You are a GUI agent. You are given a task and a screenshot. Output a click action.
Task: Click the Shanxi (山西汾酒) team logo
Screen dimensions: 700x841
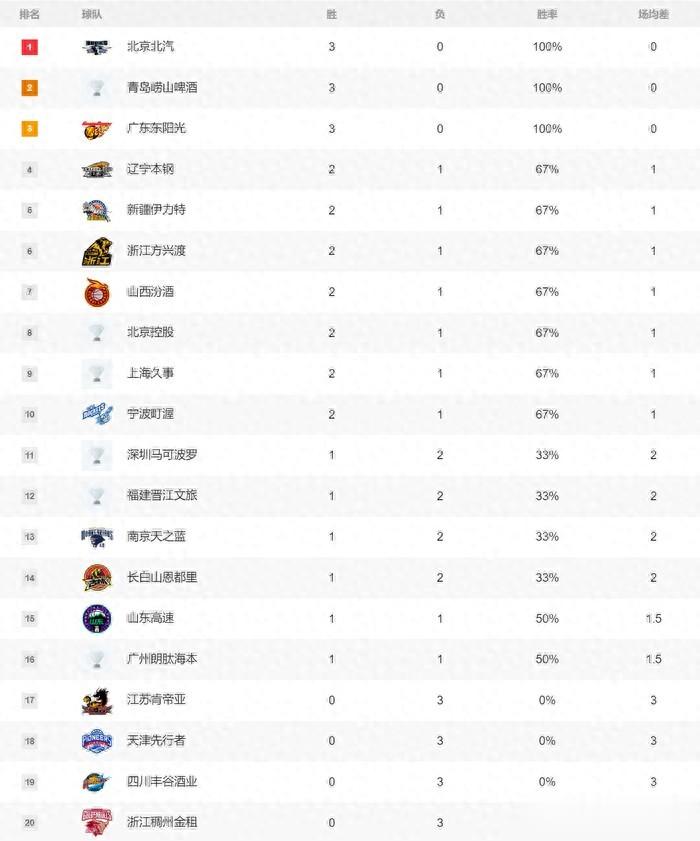(97, 292)
